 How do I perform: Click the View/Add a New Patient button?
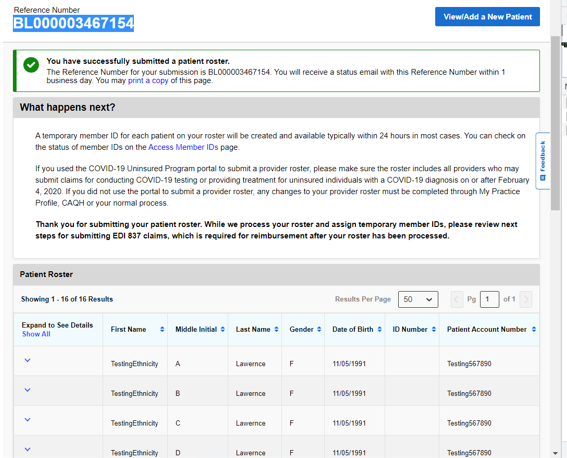(x=487, y=17)
